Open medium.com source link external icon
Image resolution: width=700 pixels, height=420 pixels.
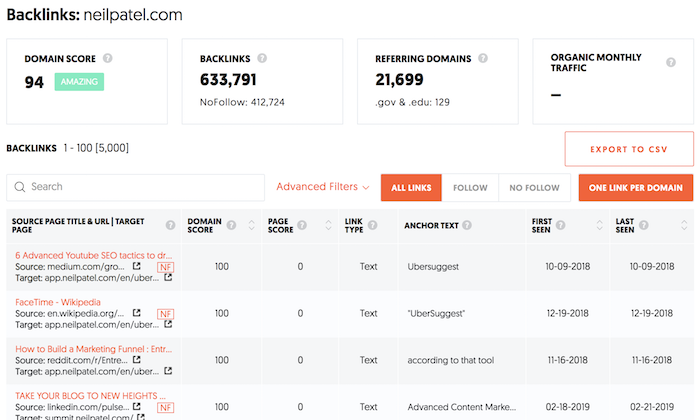[137, 266]
